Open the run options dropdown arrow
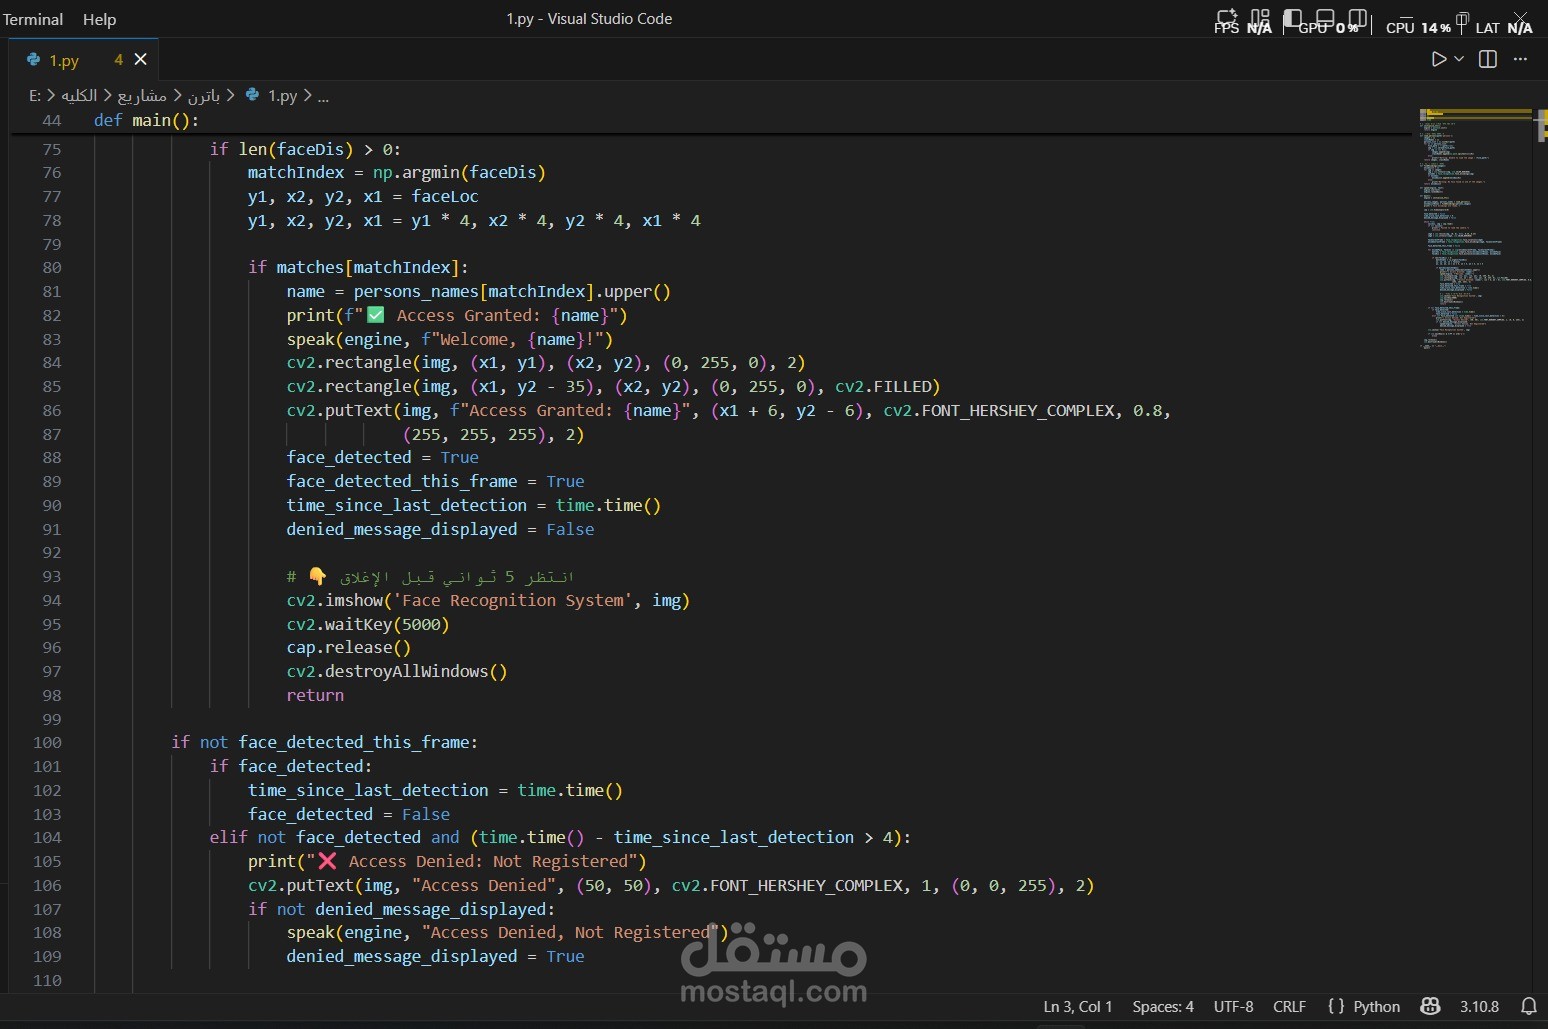1548x1029 pixels. point(1458,59)
